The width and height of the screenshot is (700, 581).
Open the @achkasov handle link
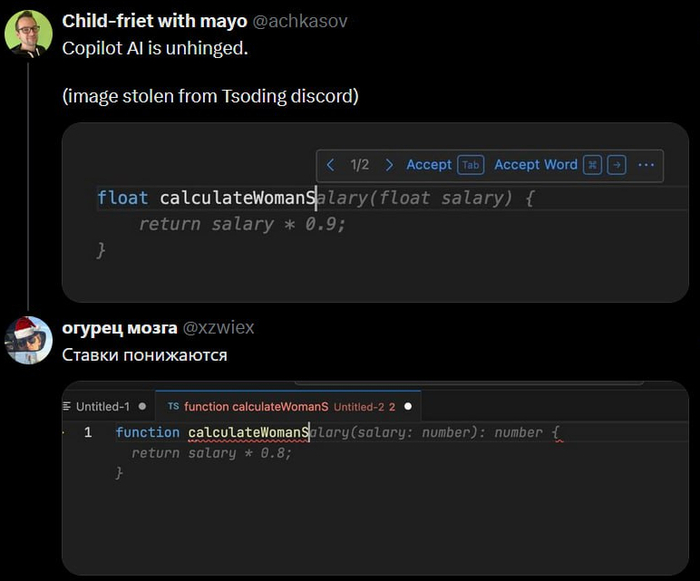(x=300, y=21)
